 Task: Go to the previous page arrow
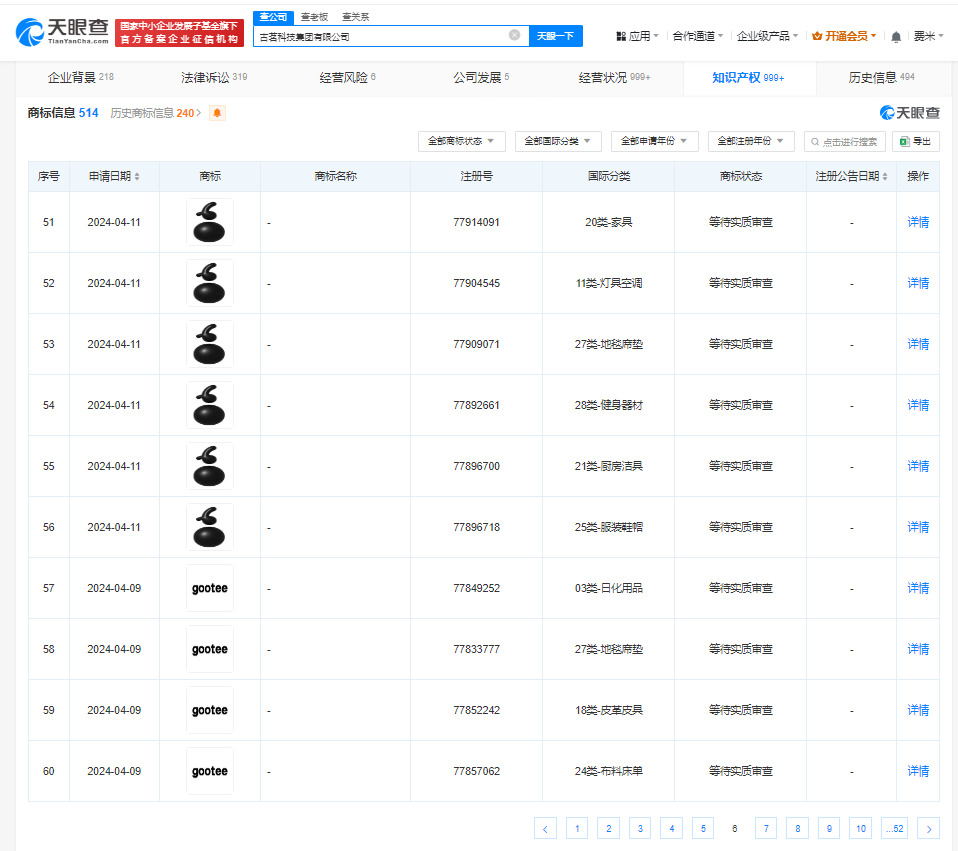[545, 828]
